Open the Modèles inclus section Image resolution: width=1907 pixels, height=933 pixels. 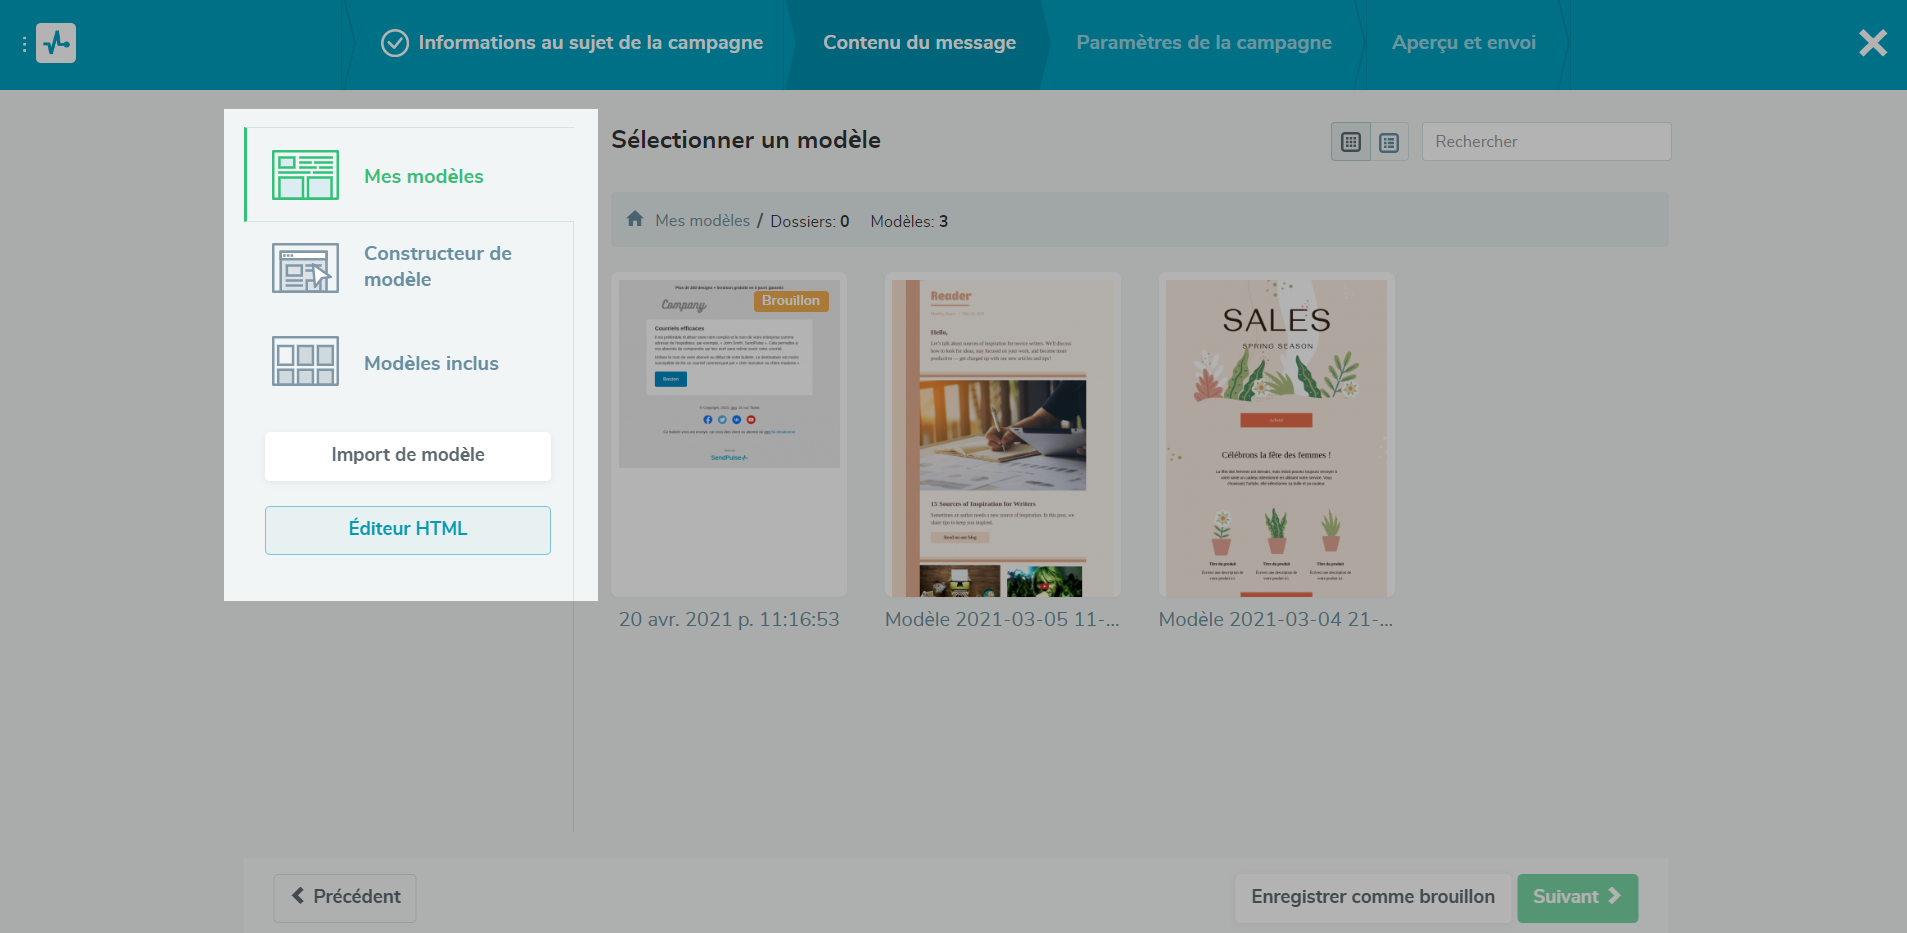pyautogui.click(x=430, y=362)
